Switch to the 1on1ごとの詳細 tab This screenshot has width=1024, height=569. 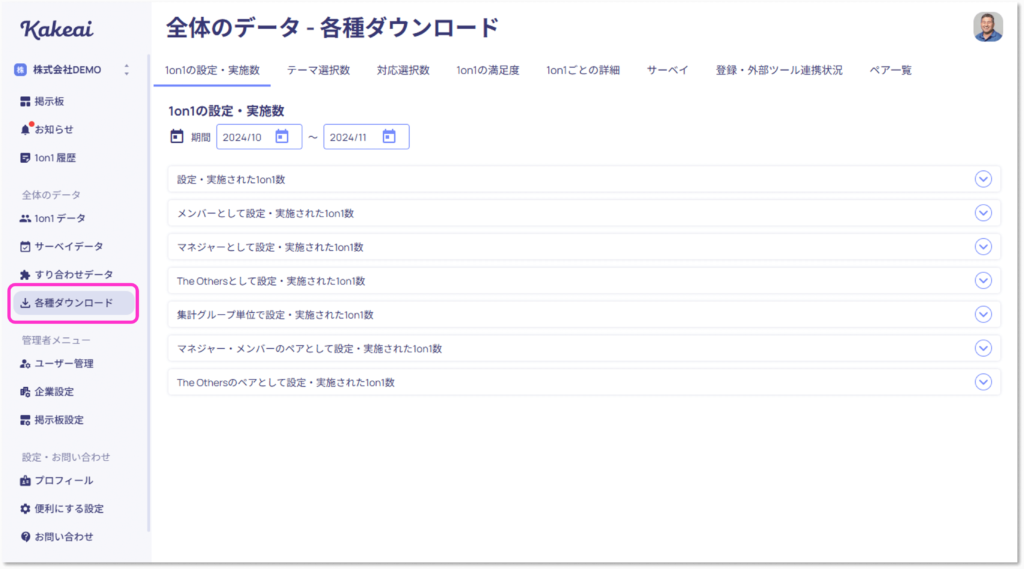click(x=583, y=70)
